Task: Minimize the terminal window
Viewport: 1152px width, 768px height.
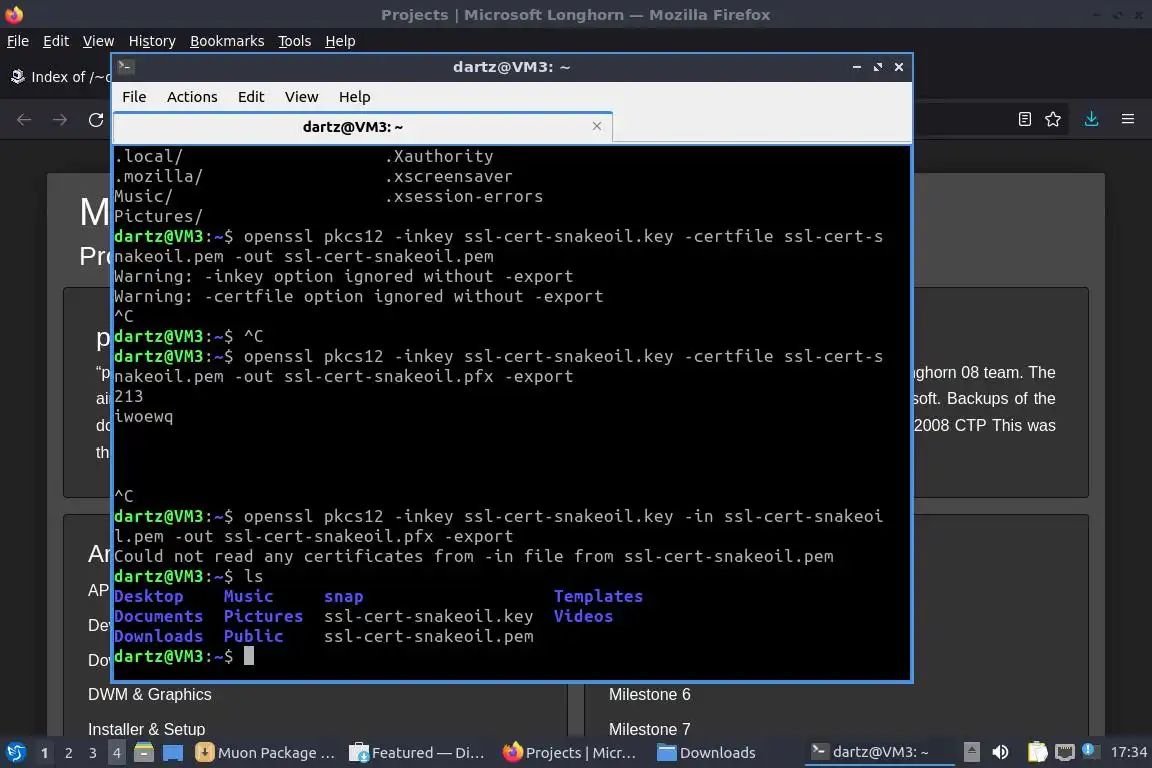Action: [857, 67]
